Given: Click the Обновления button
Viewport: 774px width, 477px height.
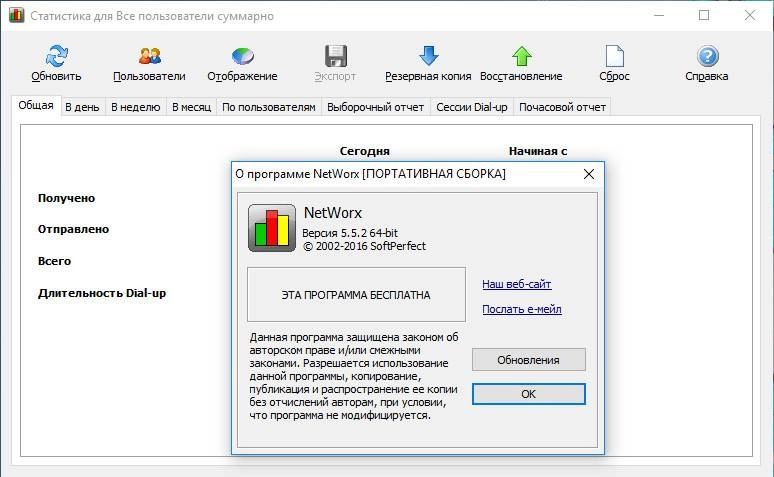Looking at the screenshot, I should (x=529, y=360).
